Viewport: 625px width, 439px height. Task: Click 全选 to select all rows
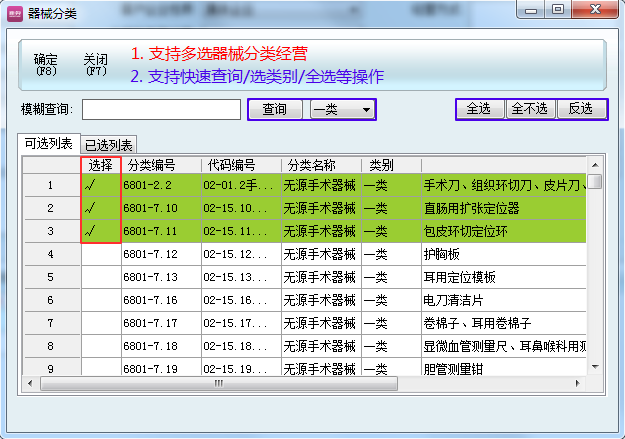[480, 109]
